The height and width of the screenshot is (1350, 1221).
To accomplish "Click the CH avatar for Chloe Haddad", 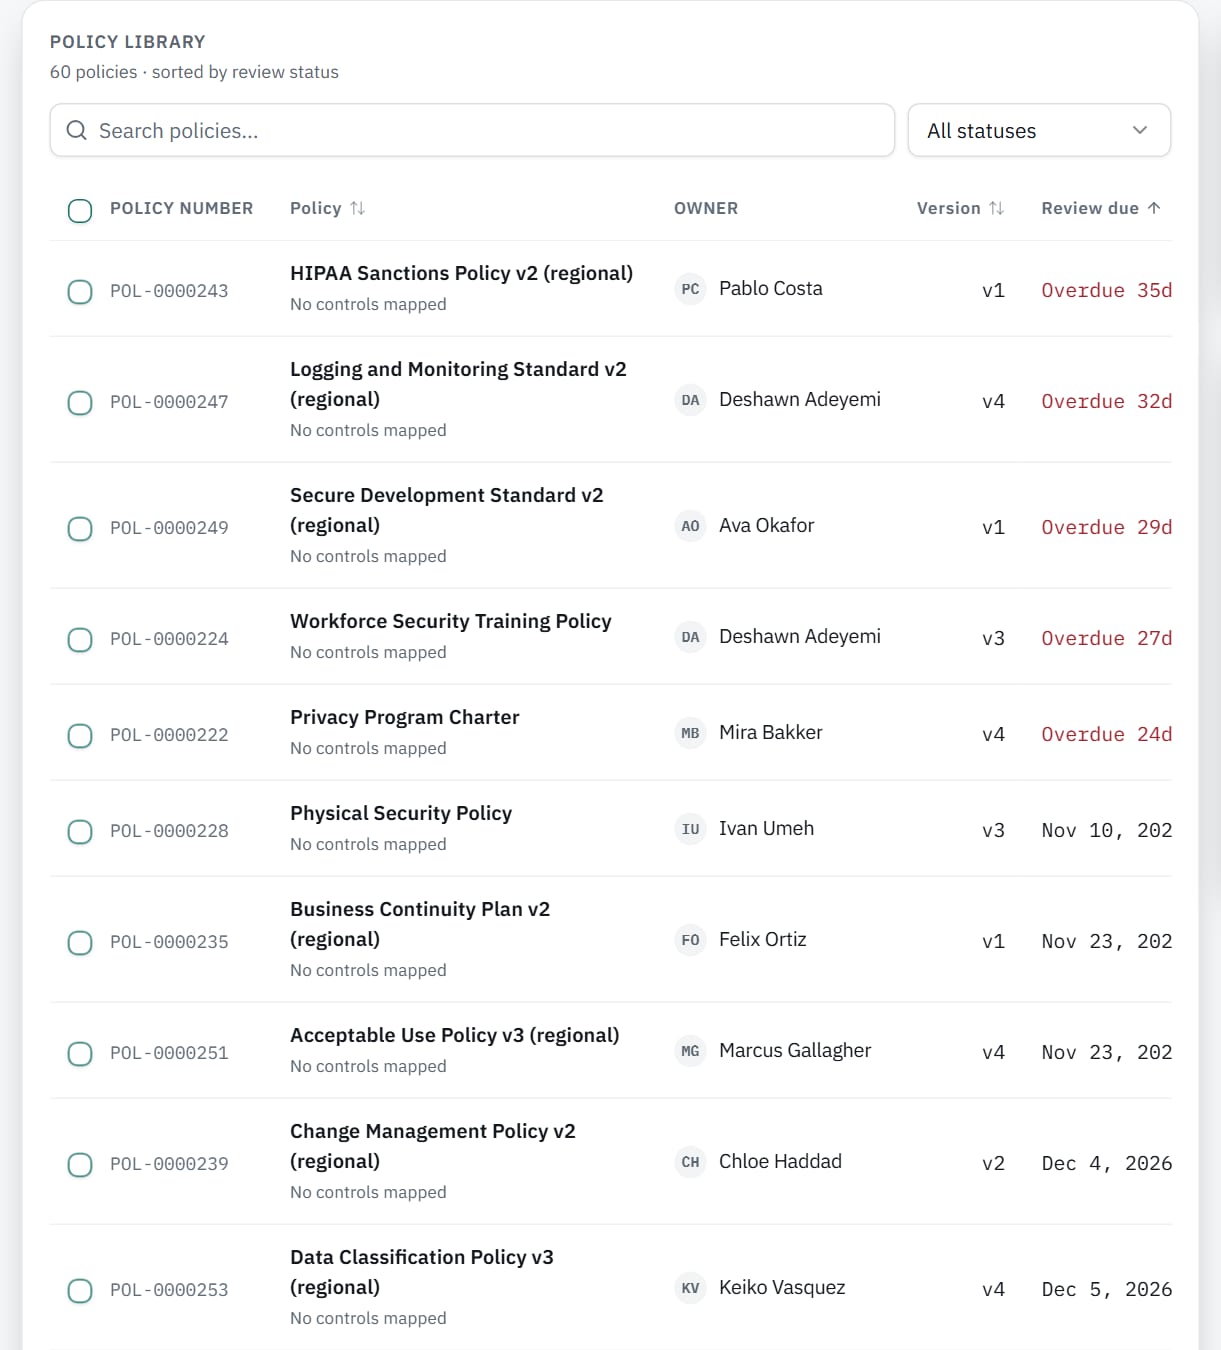I will tap(690, 1162).
